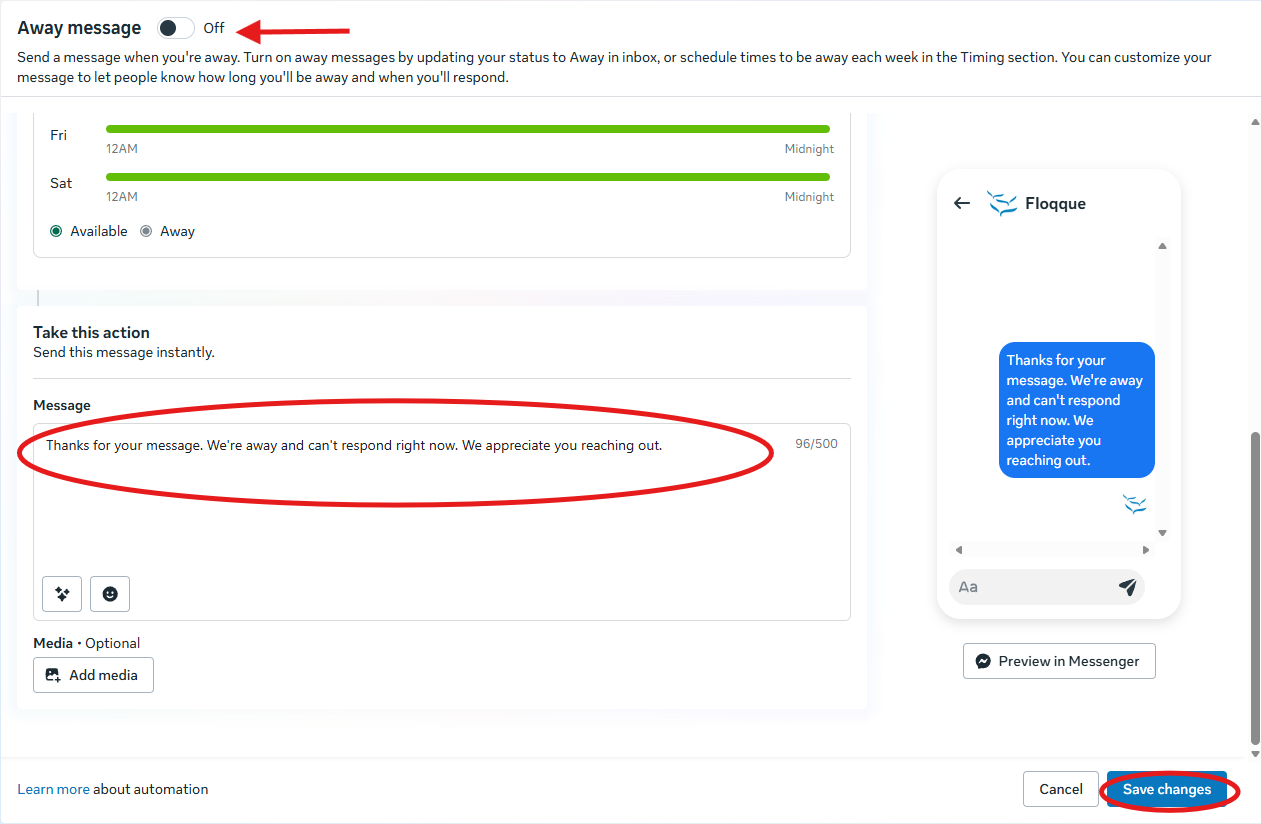Select the Available radio option
The image size is (1261, 824).
pos(56,231)
